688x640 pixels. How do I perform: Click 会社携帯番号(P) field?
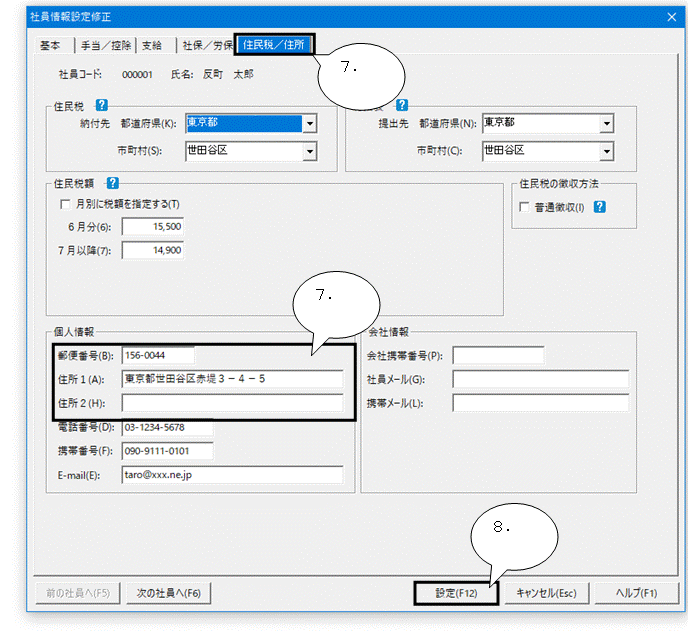tap(498, 355)
